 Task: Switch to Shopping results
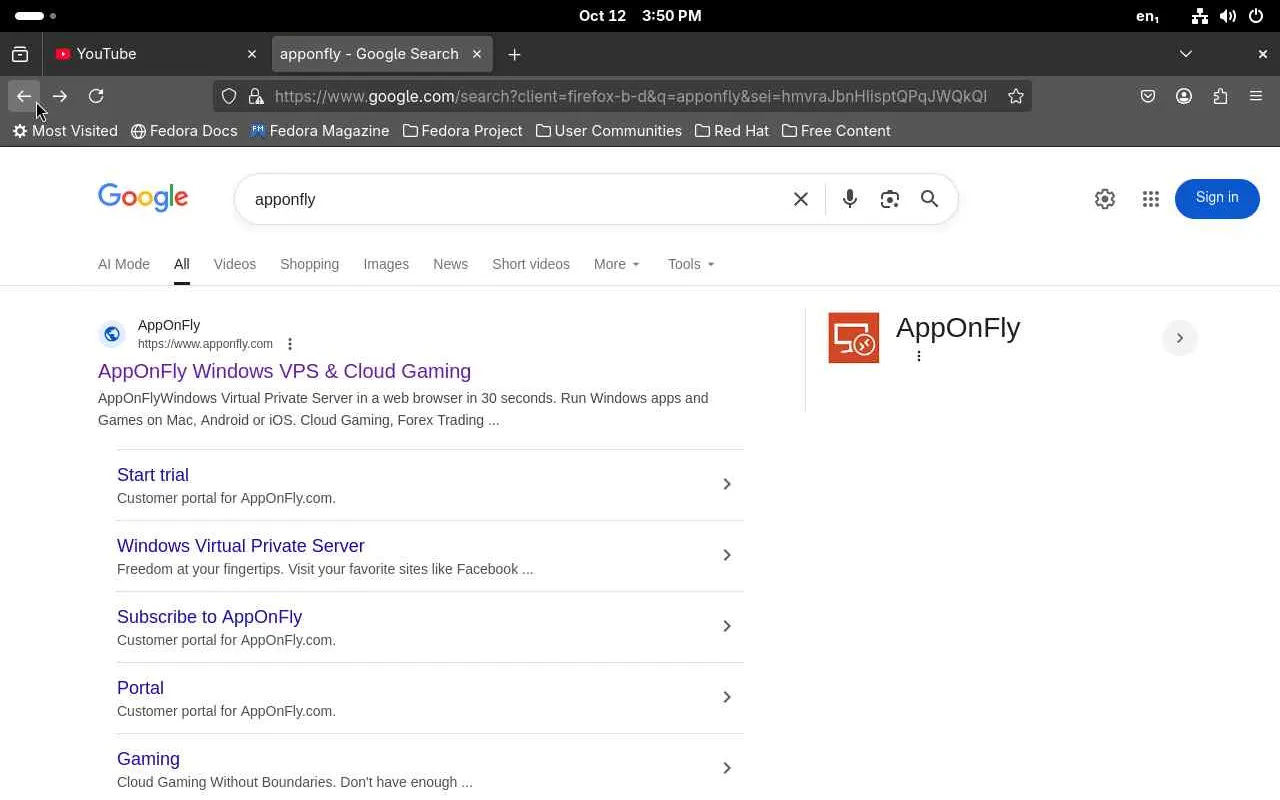(x=310, y=264)
